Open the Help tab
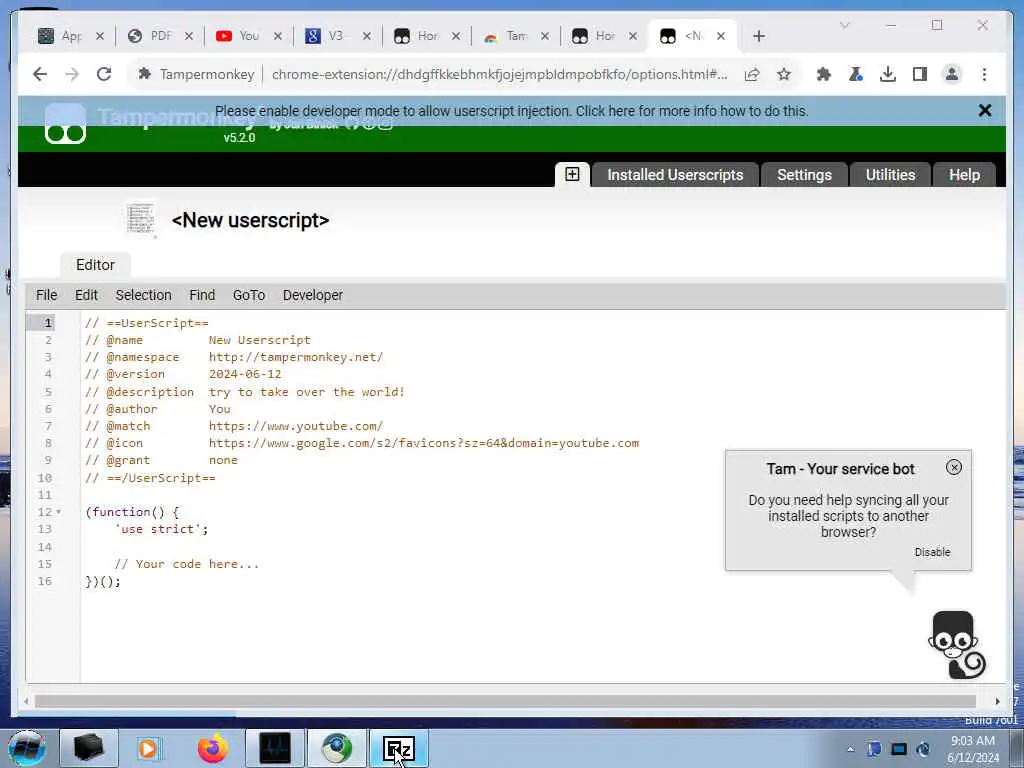The image size is (1024, 768). click(x=964, y=175)
